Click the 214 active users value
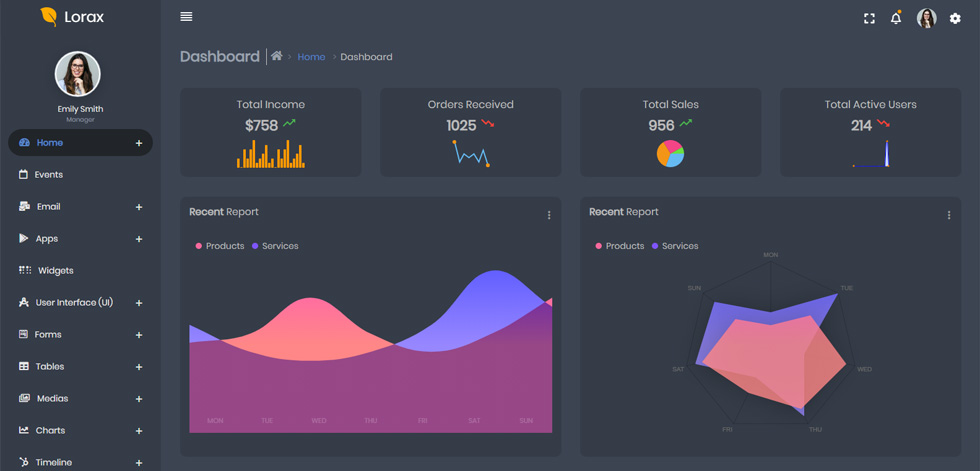980x471 pixels. tap(861, 126)
